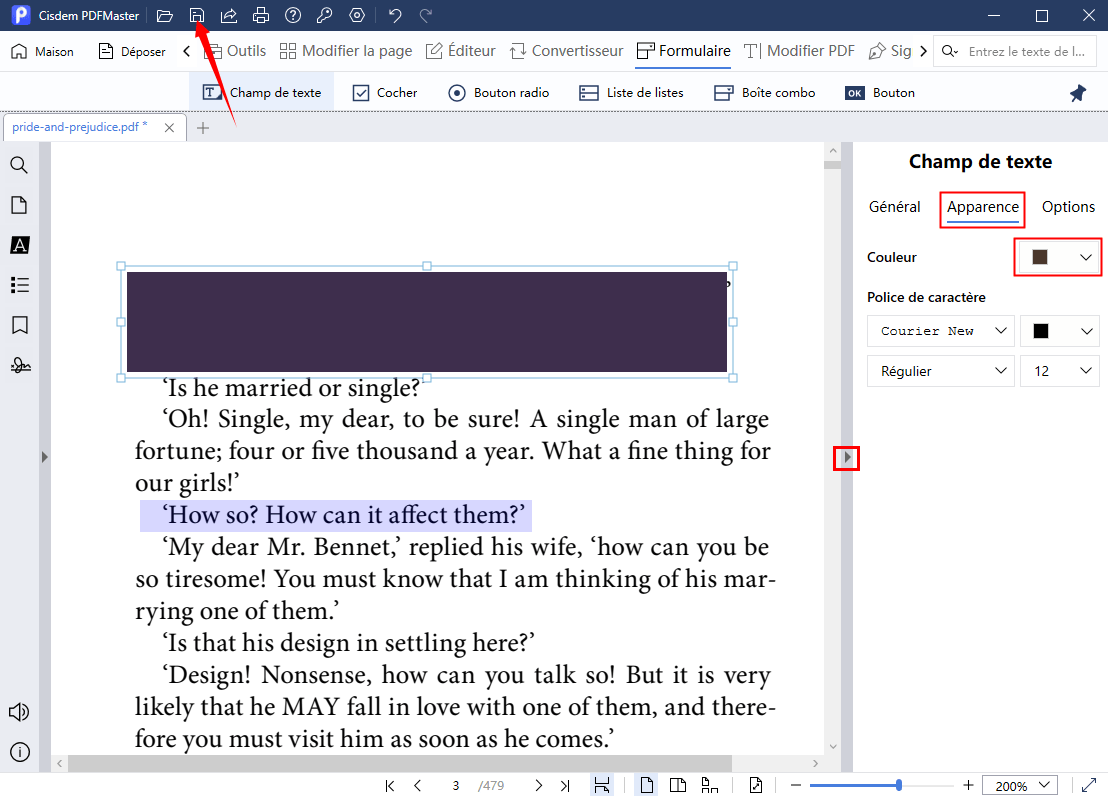1108x796 pixels.
Task: Switch to Convertisseur tab
Action: (567, 51)
